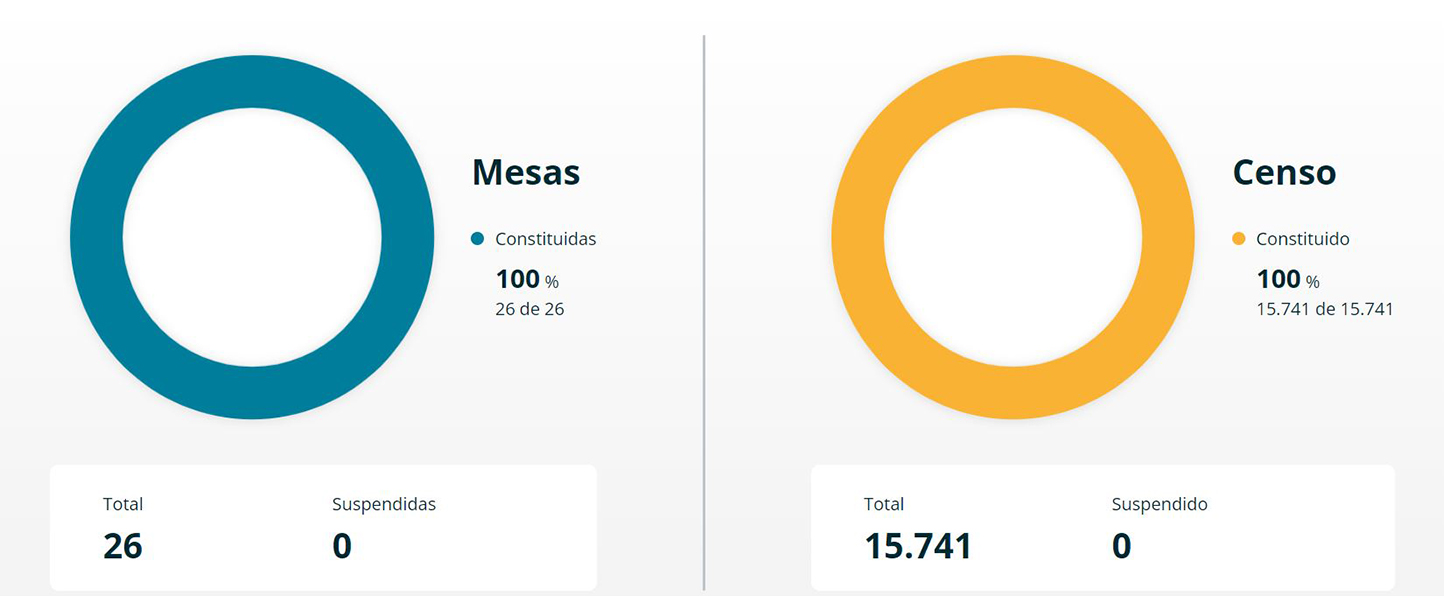The image size is (1444, 596).
Task: Click the Censo total value 15.741
Action: pos(918,546)
